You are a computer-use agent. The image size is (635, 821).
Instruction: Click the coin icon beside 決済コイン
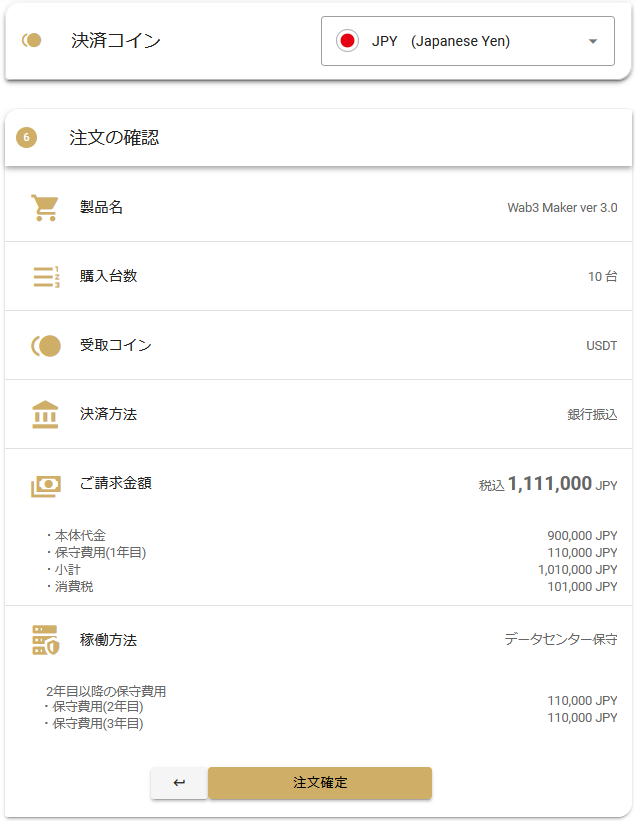click(32, 40)
